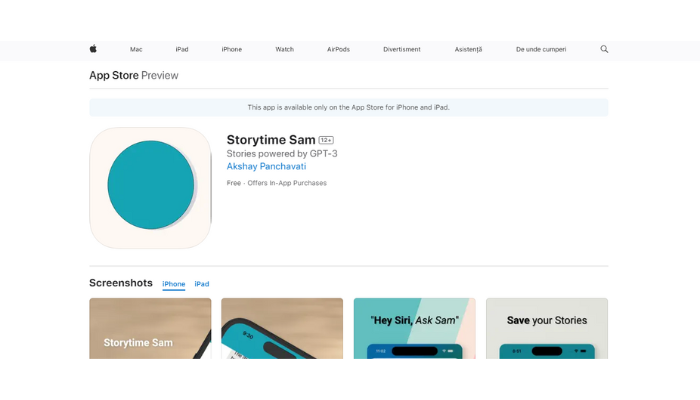Open the tilted phone screenshot thumbnail
Viewport: 700px width, 400px height.
282,329
